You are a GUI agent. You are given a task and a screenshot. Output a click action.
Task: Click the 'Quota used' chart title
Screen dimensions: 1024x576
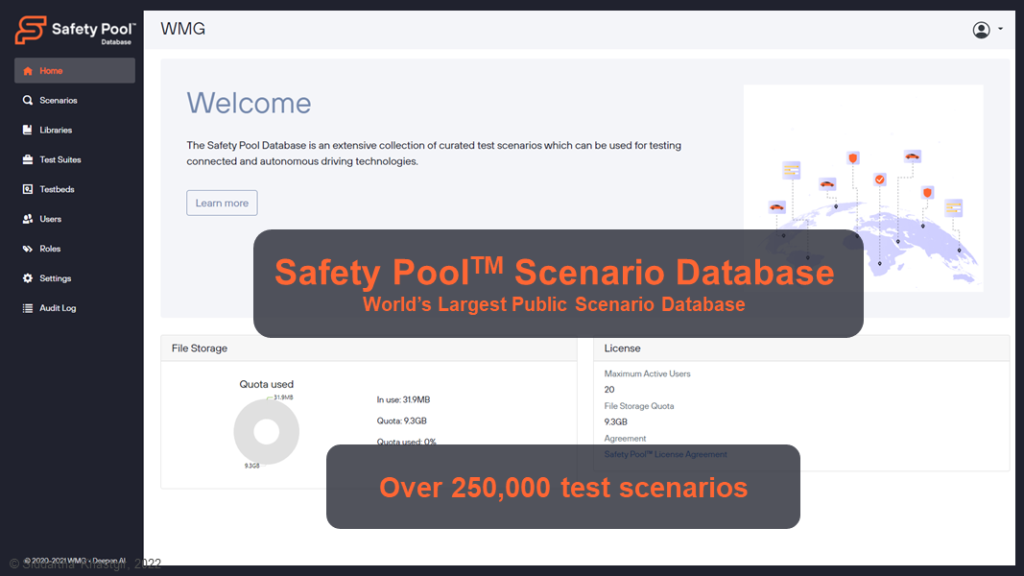(266, 385)
